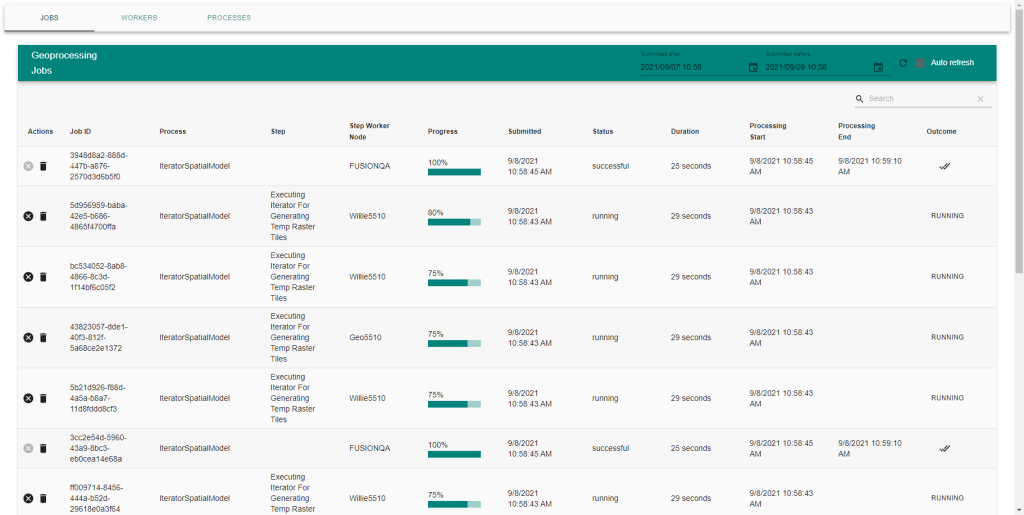Screen dimensions: 1024x515
Task: Switch to the Workers tab
Action: 139,18
